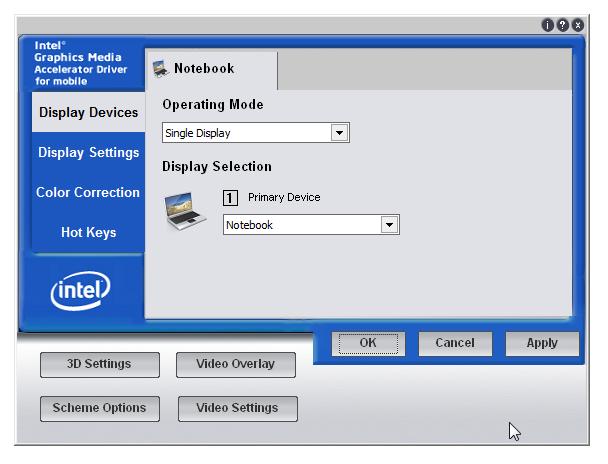
Task: Click the Intel logo
Action: click(x=80, y=290)
